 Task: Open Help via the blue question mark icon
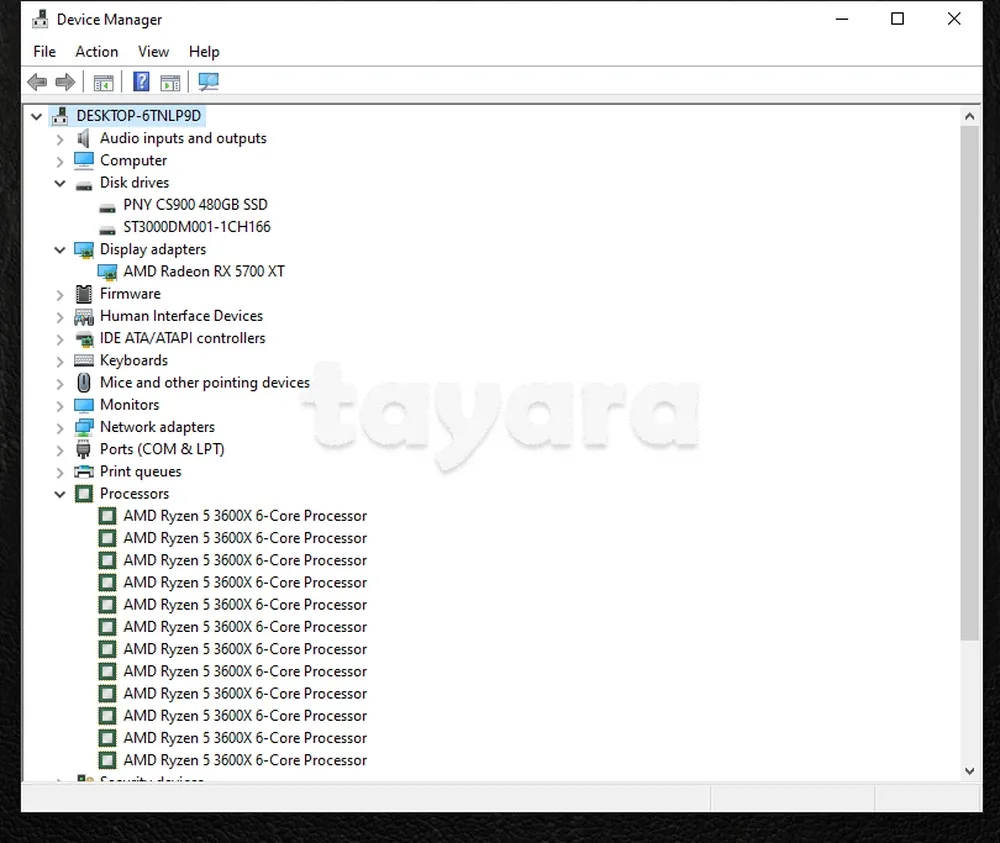pyautogui.click(x=142, y=82)
